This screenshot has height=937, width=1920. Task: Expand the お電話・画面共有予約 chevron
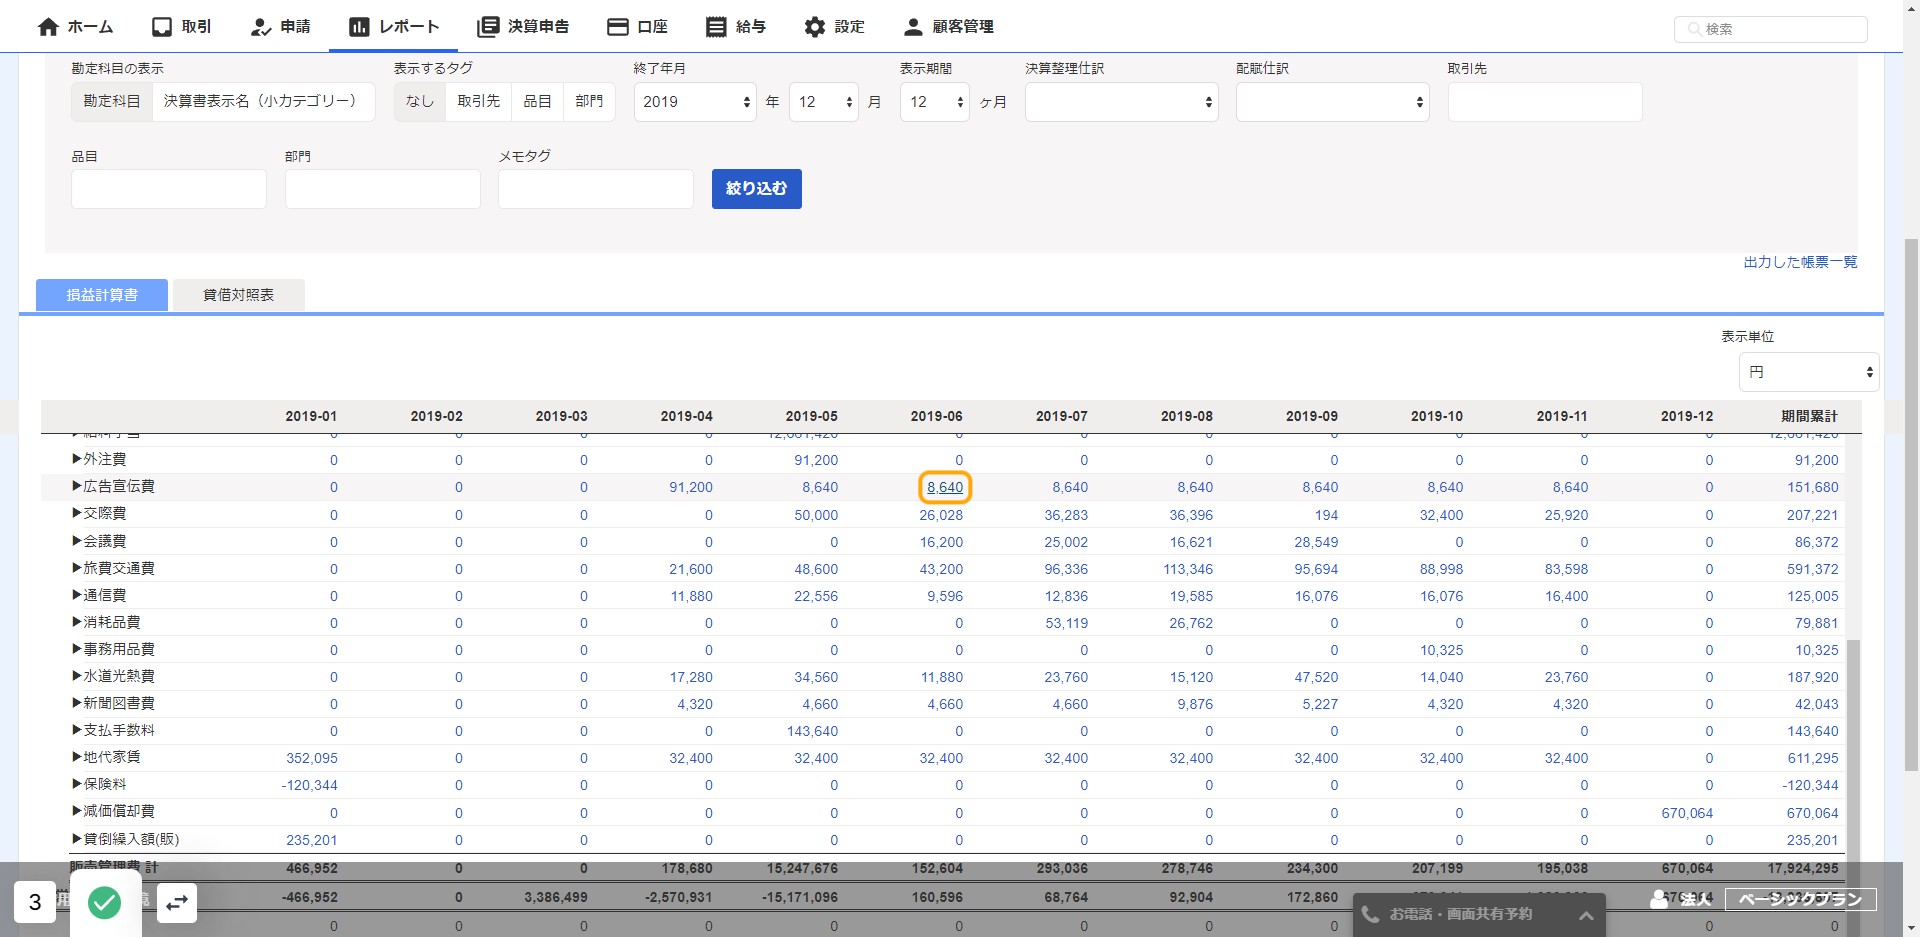1585,915
